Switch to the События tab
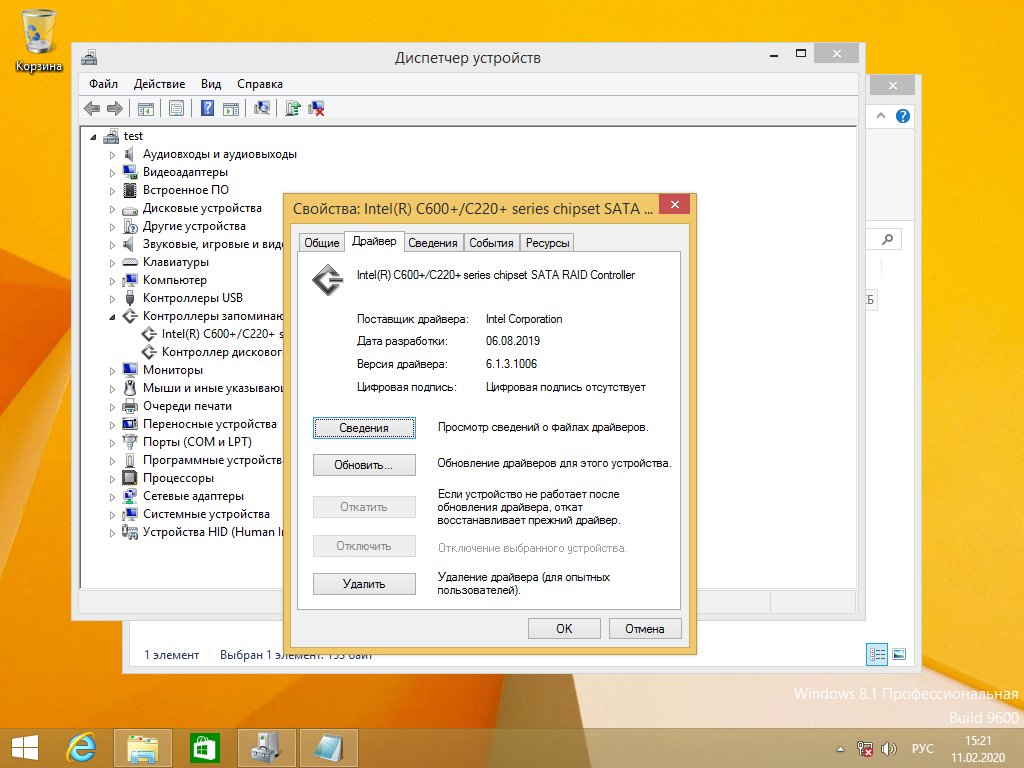Screen dimensions: 1024x768 (491, 243)
